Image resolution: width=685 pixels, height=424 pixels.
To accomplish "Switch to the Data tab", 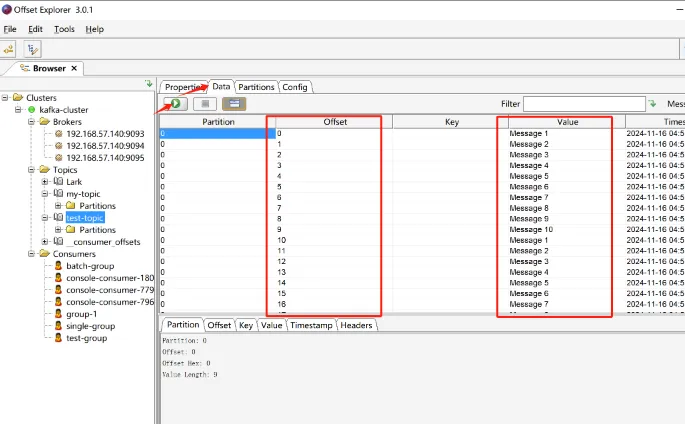I will 221,86.
